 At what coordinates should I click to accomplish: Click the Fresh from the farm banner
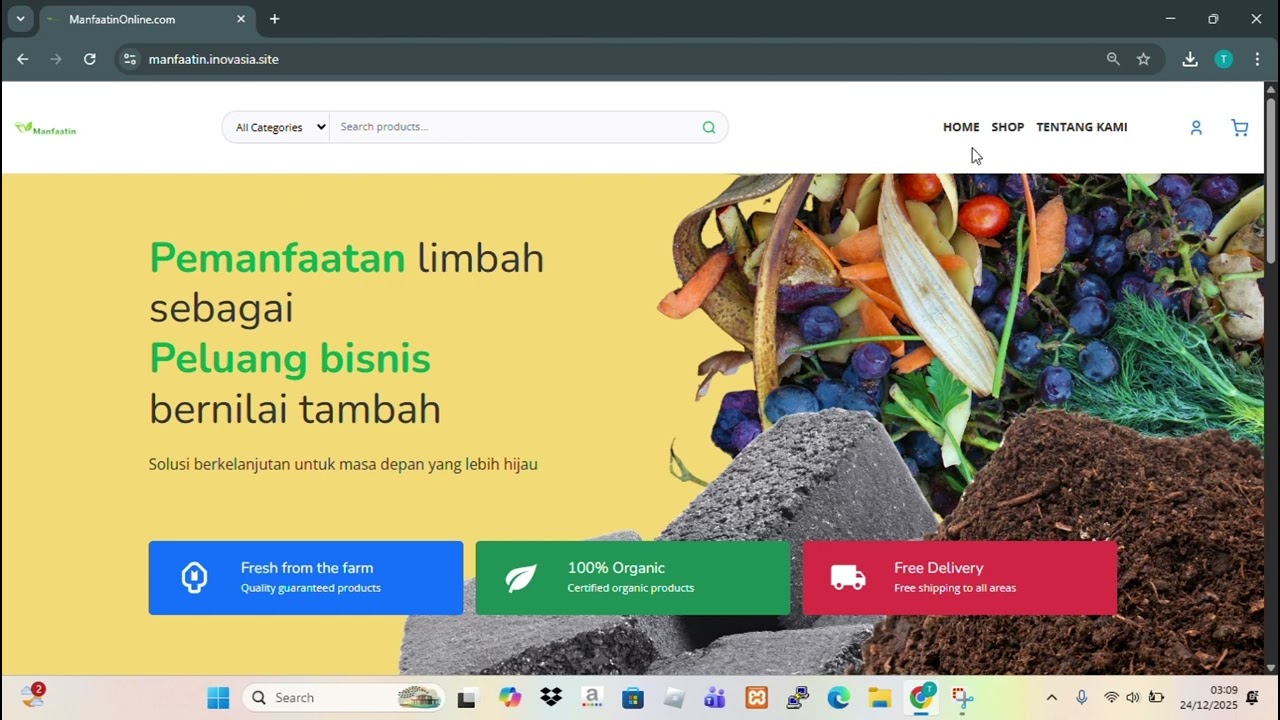tap(306, 578)
